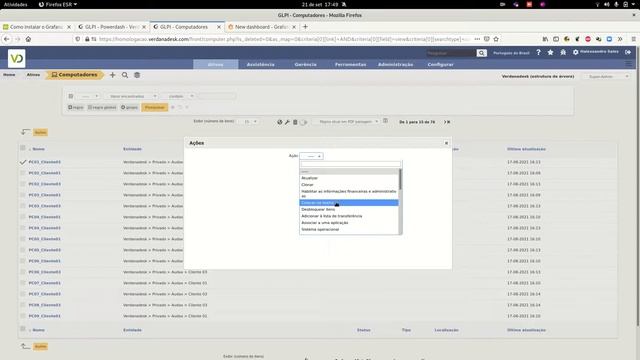This screenshot has width=640, height=360.
Task: Click inside the action list filter field
Action: 350,164
